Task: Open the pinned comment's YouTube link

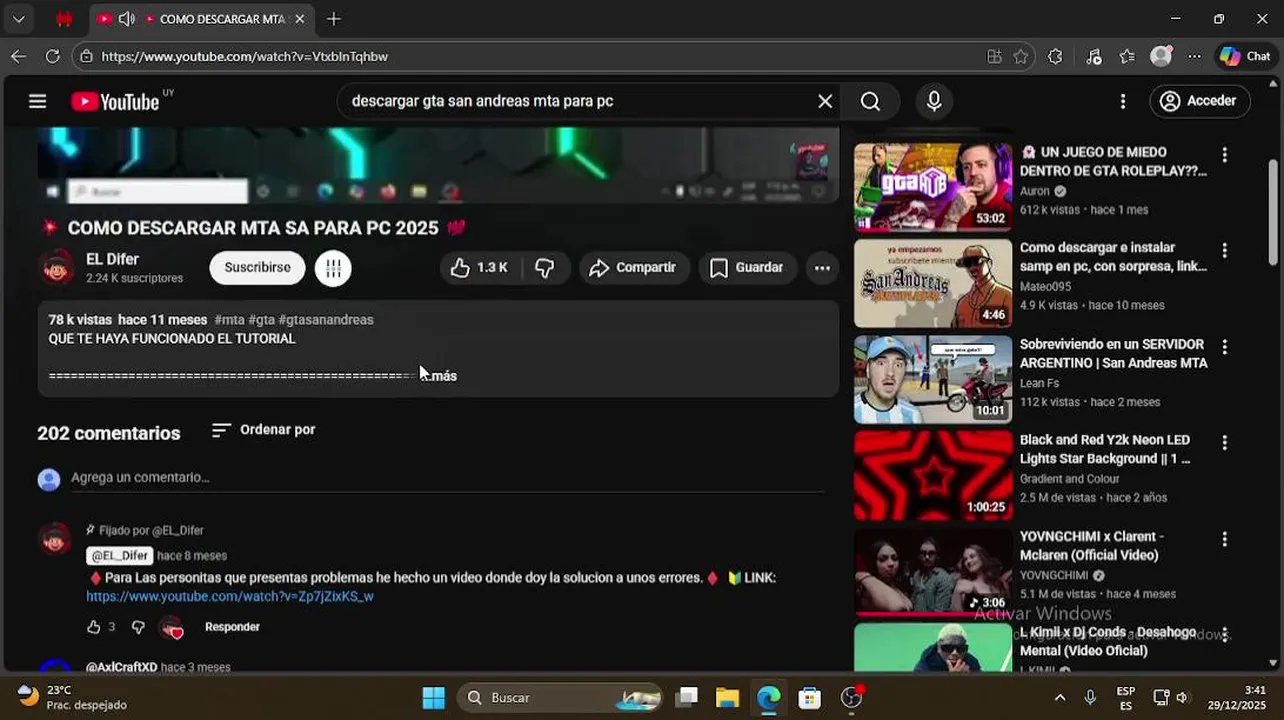Action: 230,597
